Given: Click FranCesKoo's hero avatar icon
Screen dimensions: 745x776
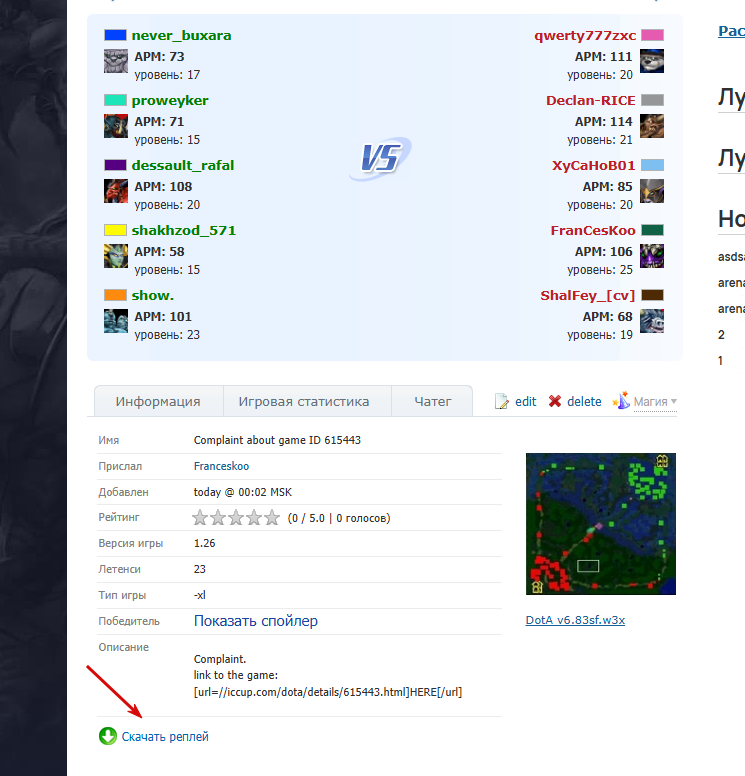Looking at the screenshot, I should pyautogui.click(x=652, y=256).
